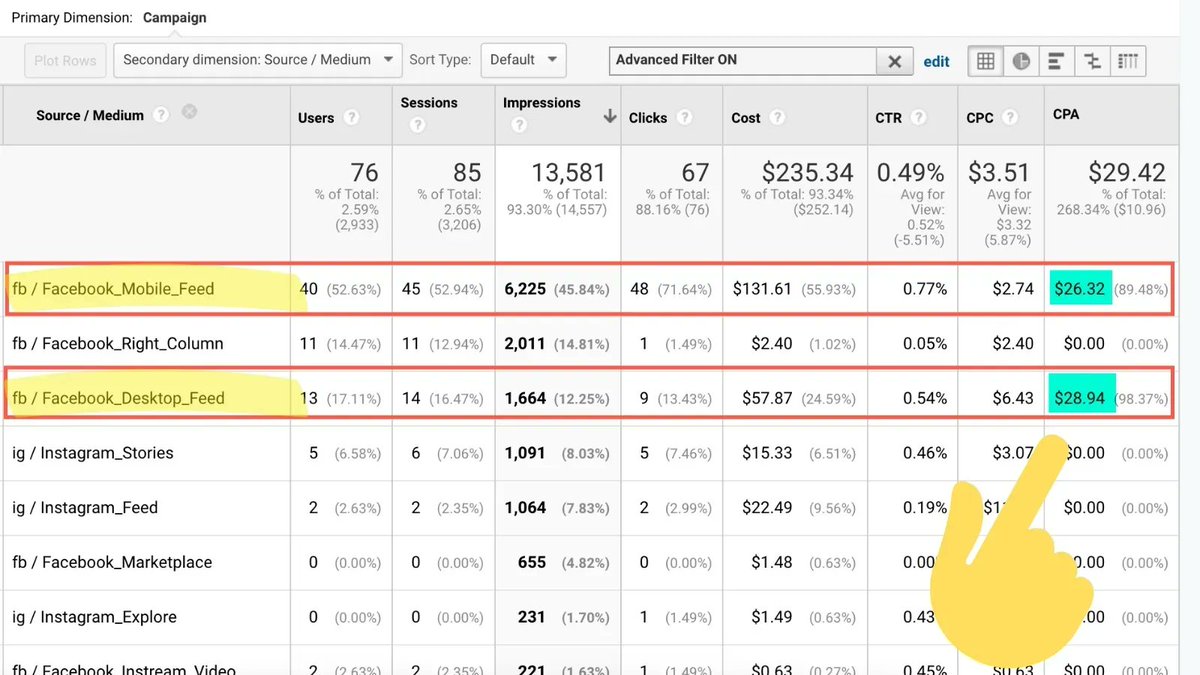The height and width of the screenshot is (675, 1200).
Task: Click total Users value 76
Action: click(x=365, y=173)
